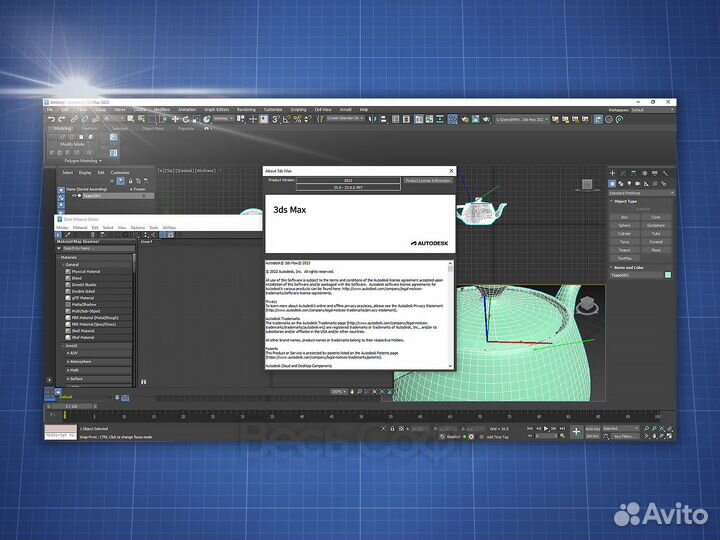This screenshot has width=720, height=540.
Task: Click the Cylinder object type button
Action: 624,234
